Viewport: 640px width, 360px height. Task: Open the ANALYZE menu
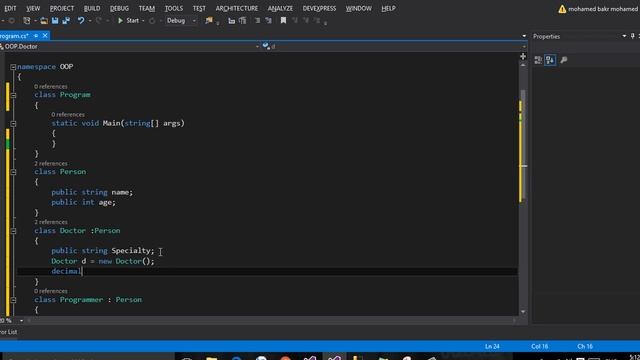pyautogui.click(x=280, y=8)
